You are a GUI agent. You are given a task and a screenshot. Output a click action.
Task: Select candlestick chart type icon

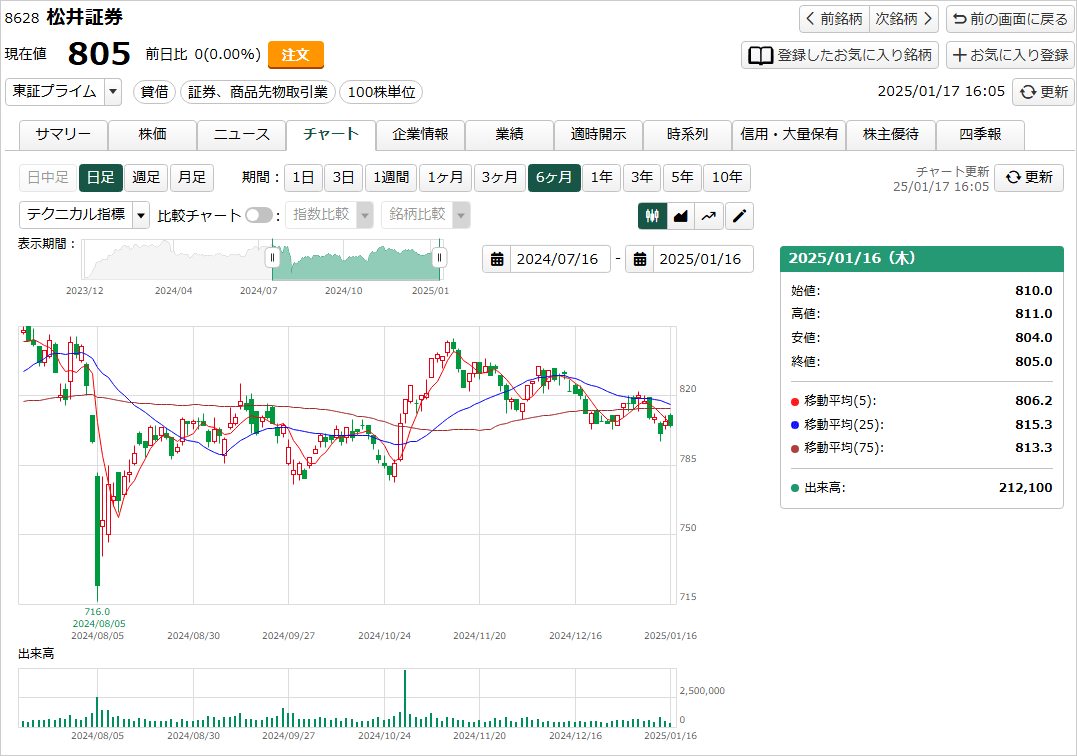click(x=653, y=216)
